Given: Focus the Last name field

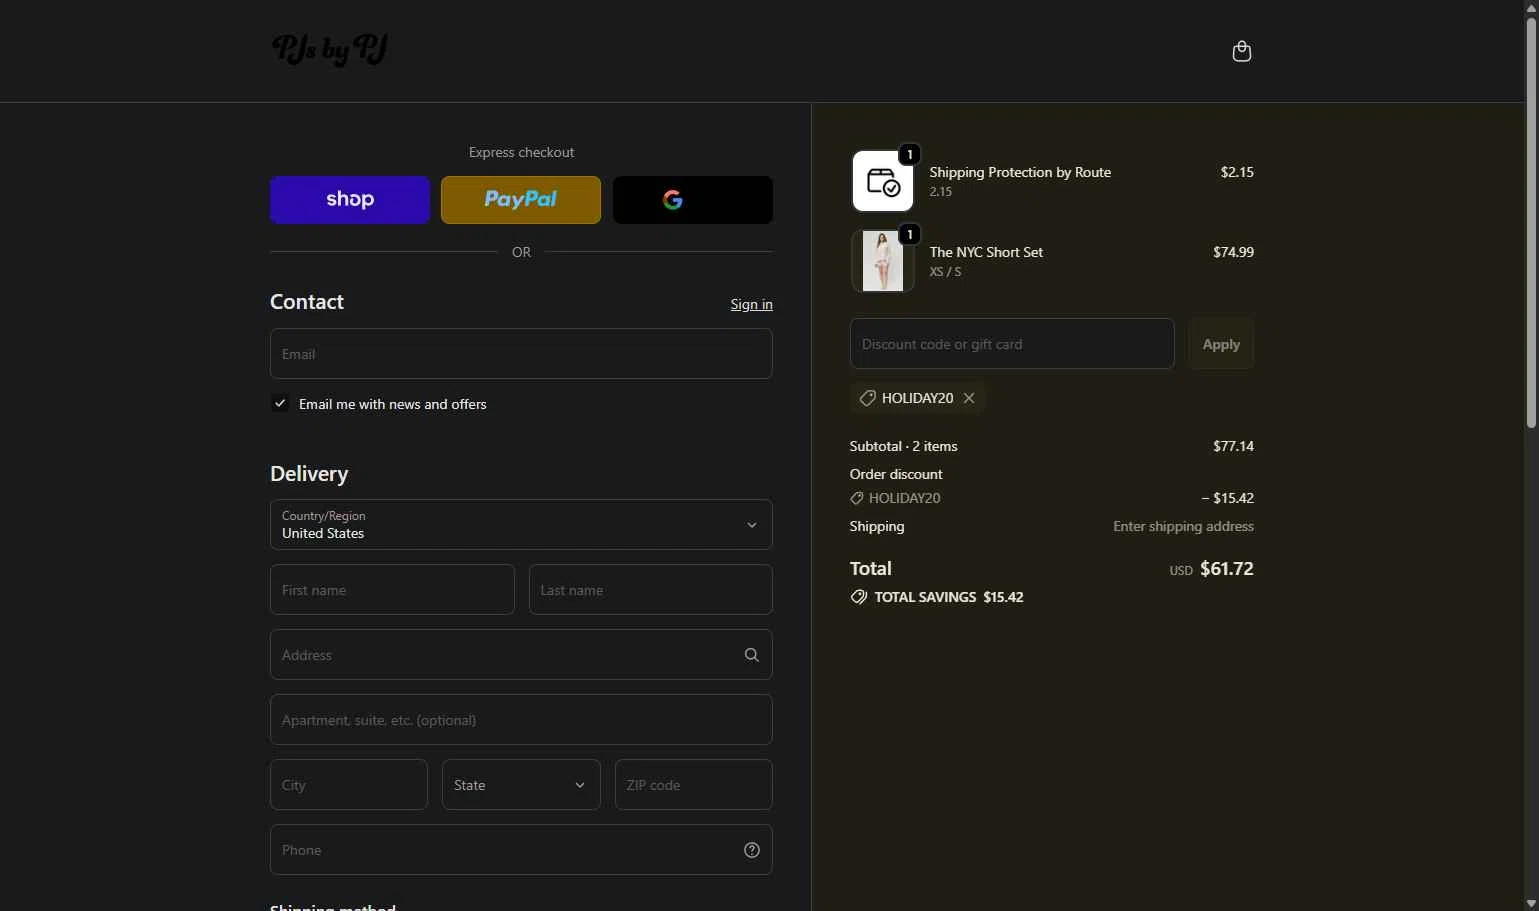Looking at the screenshot, I should (650, 590).
